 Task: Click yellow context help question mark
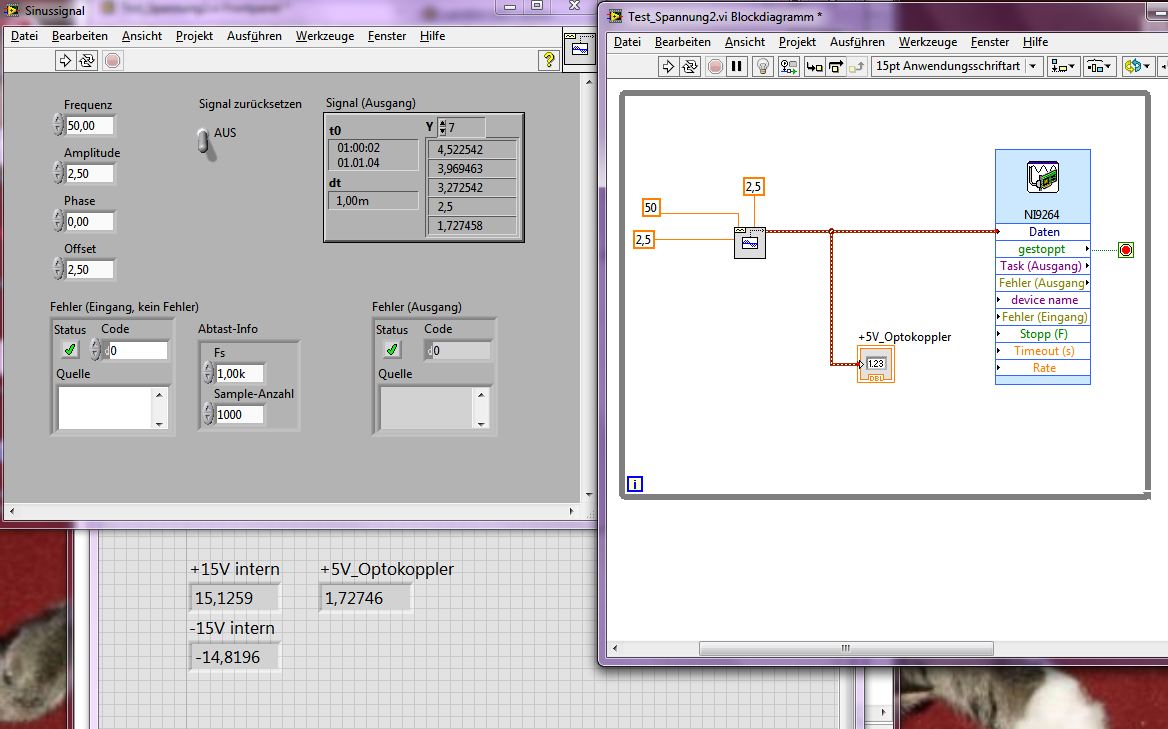pos(549,60)
